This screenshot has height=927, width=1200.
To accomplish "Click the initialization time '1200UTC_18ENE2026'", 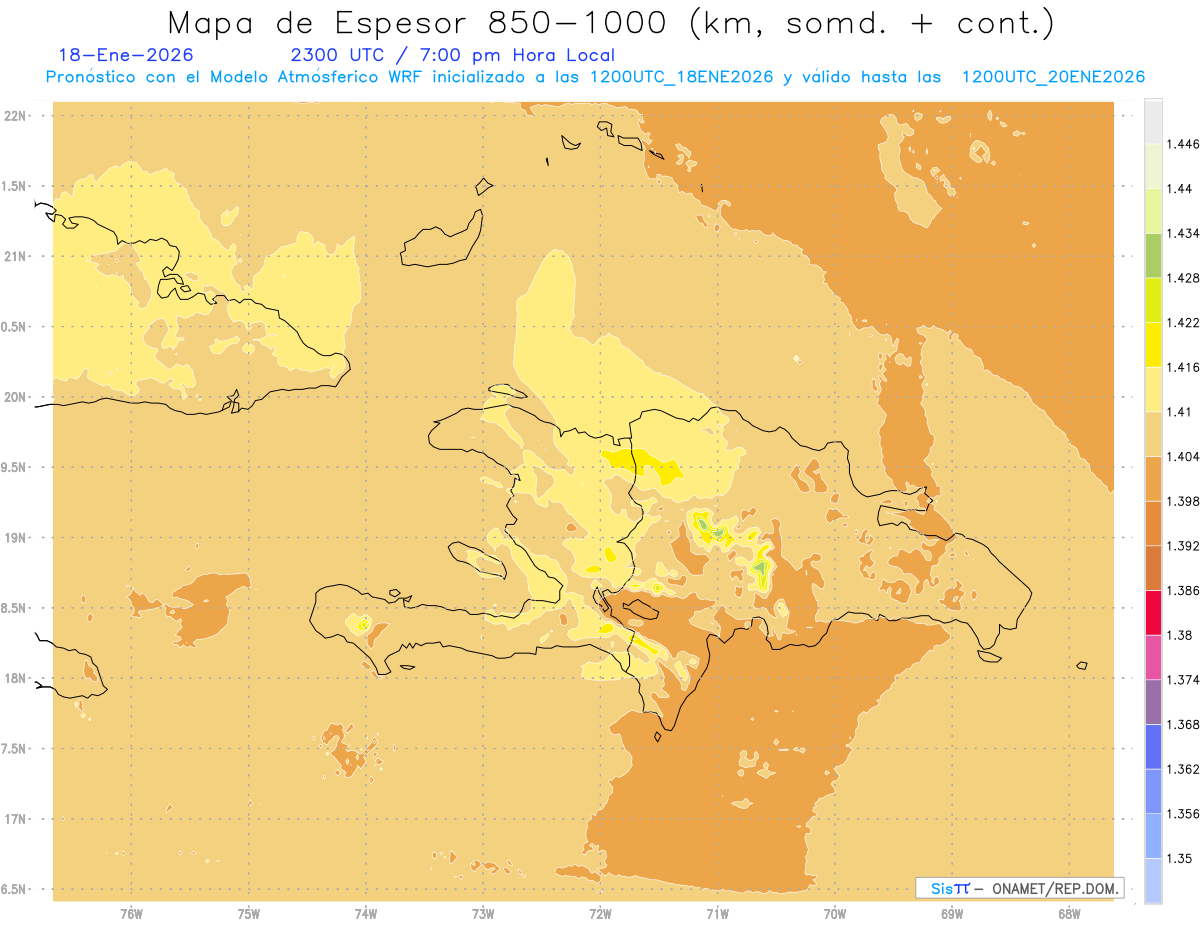I will (x=681, y=77).
